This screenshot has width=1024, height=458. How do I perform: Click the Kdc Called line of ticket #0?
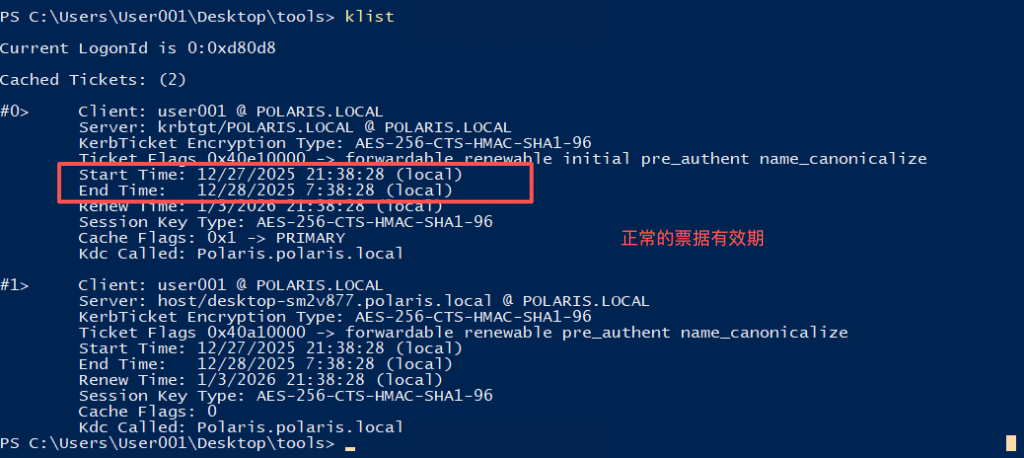pos(240,254)
